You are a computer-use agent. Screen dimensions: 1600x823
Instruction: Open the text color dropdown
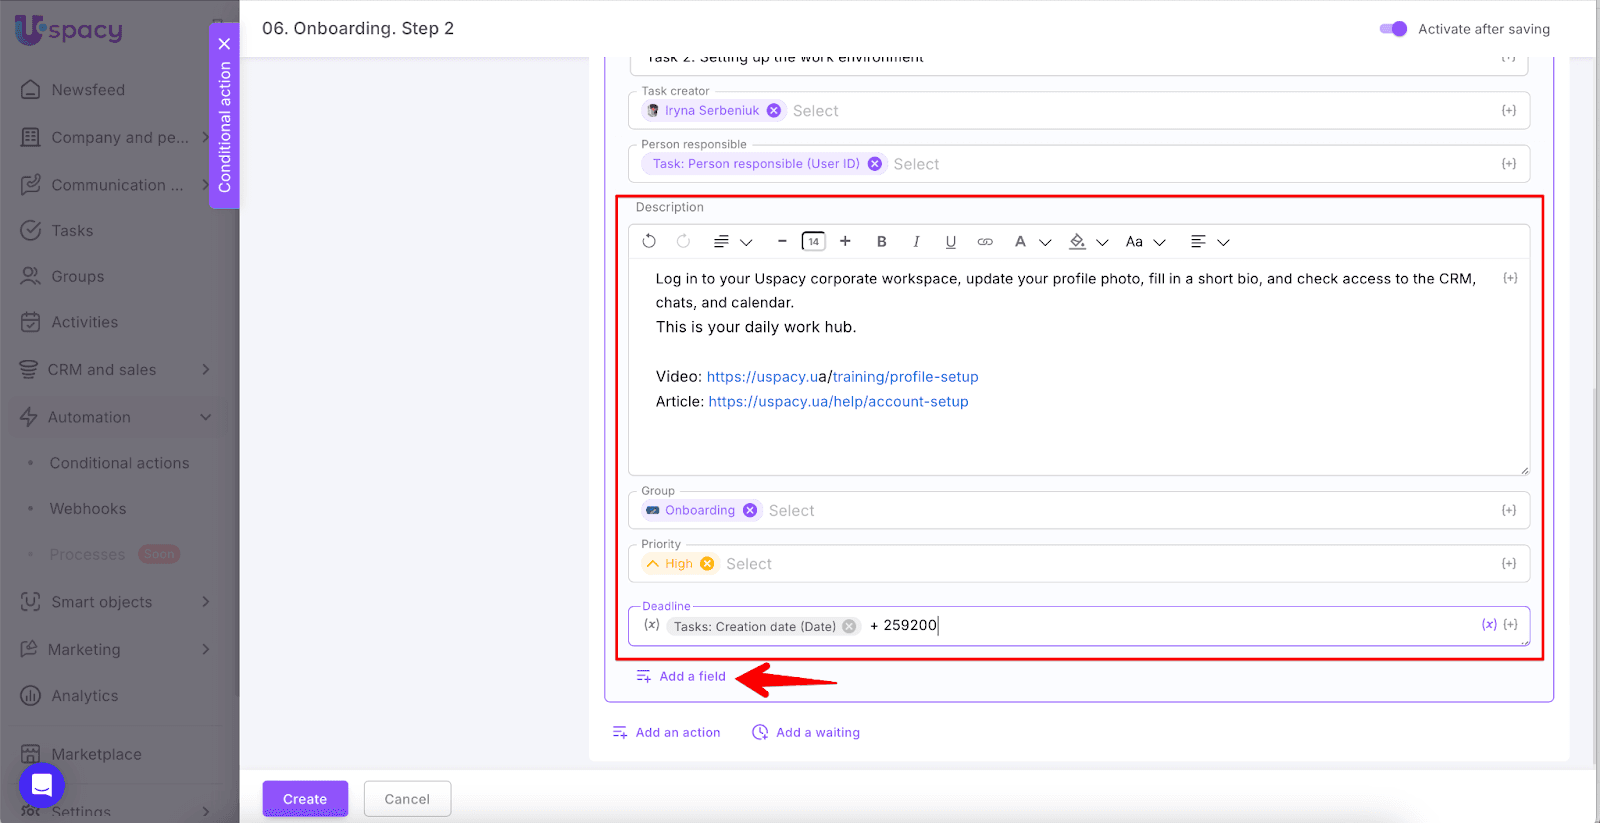[x=1032, y=241]
